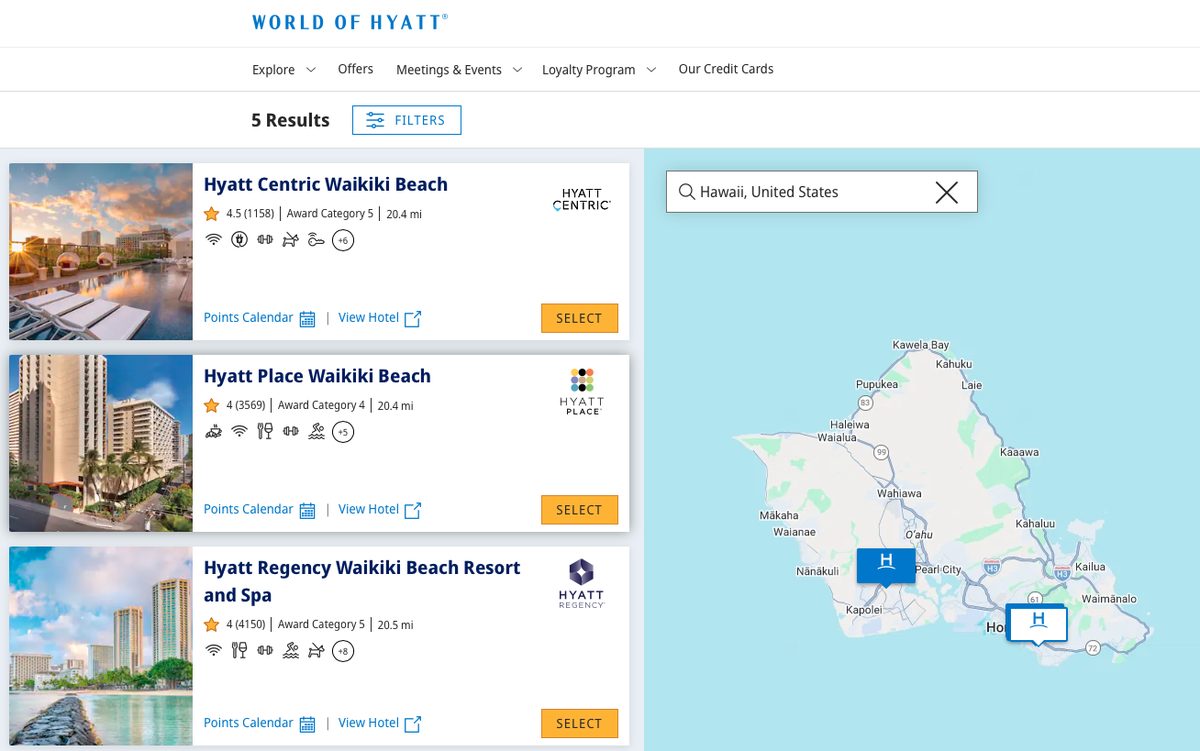Click Hyatt Centric EV charging plug icon
This screenshot has height=751, width=1200.
239,240
